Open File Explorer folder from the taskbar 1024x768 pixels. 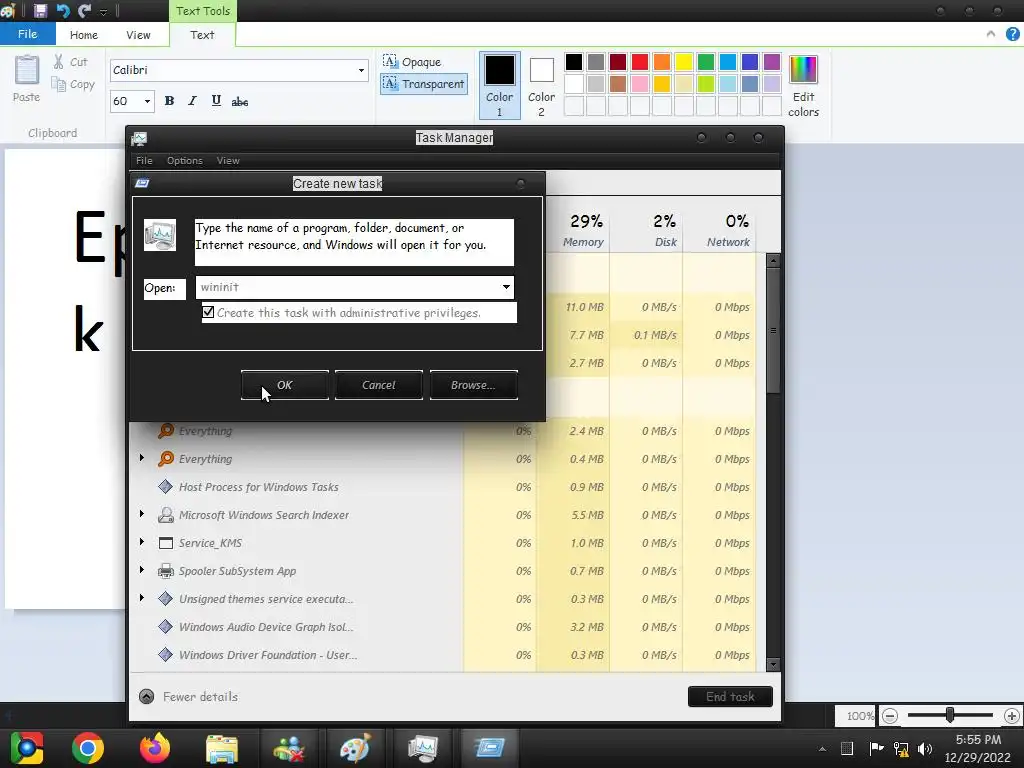pos(222,748)
